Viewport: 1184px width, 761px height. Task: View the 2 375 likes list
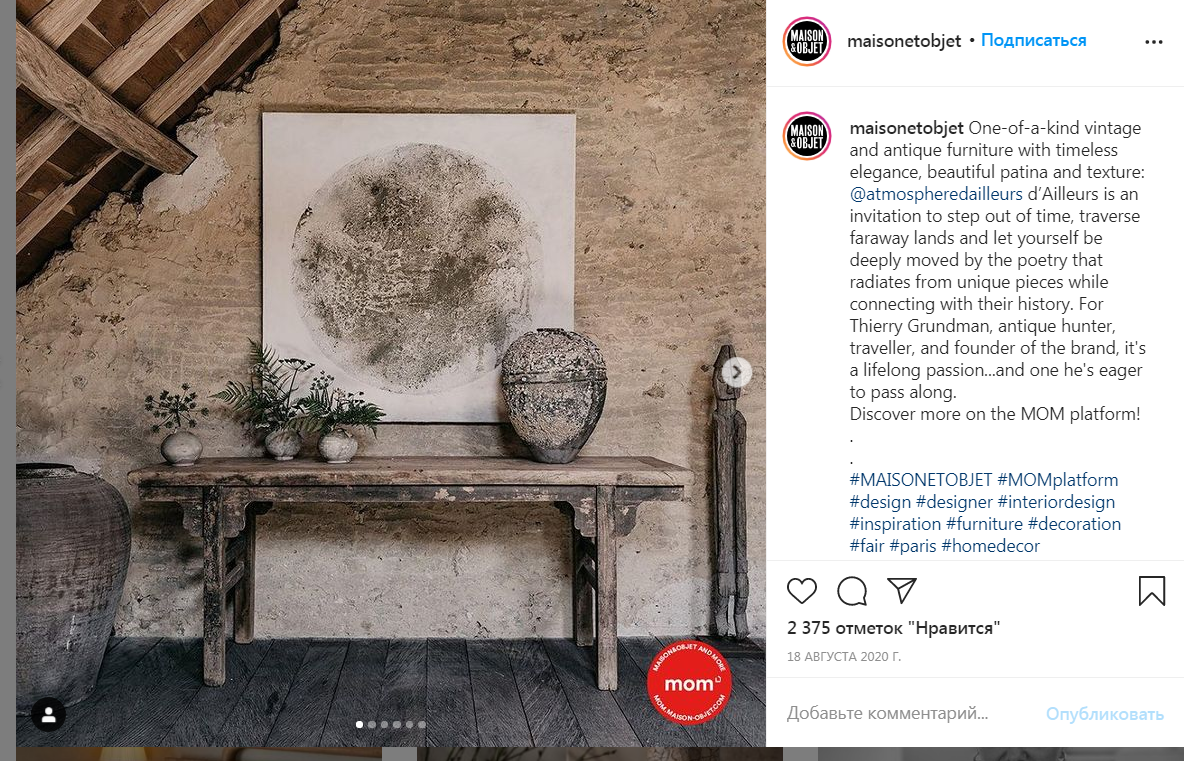click(893, 627)
